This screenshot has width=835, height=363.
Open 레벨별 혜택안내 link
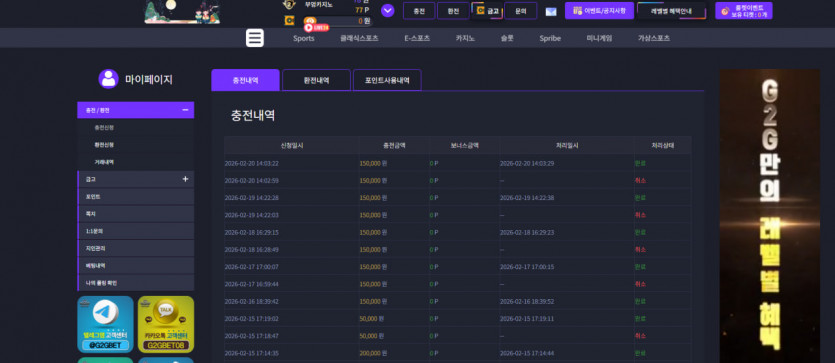pos(671,11)
